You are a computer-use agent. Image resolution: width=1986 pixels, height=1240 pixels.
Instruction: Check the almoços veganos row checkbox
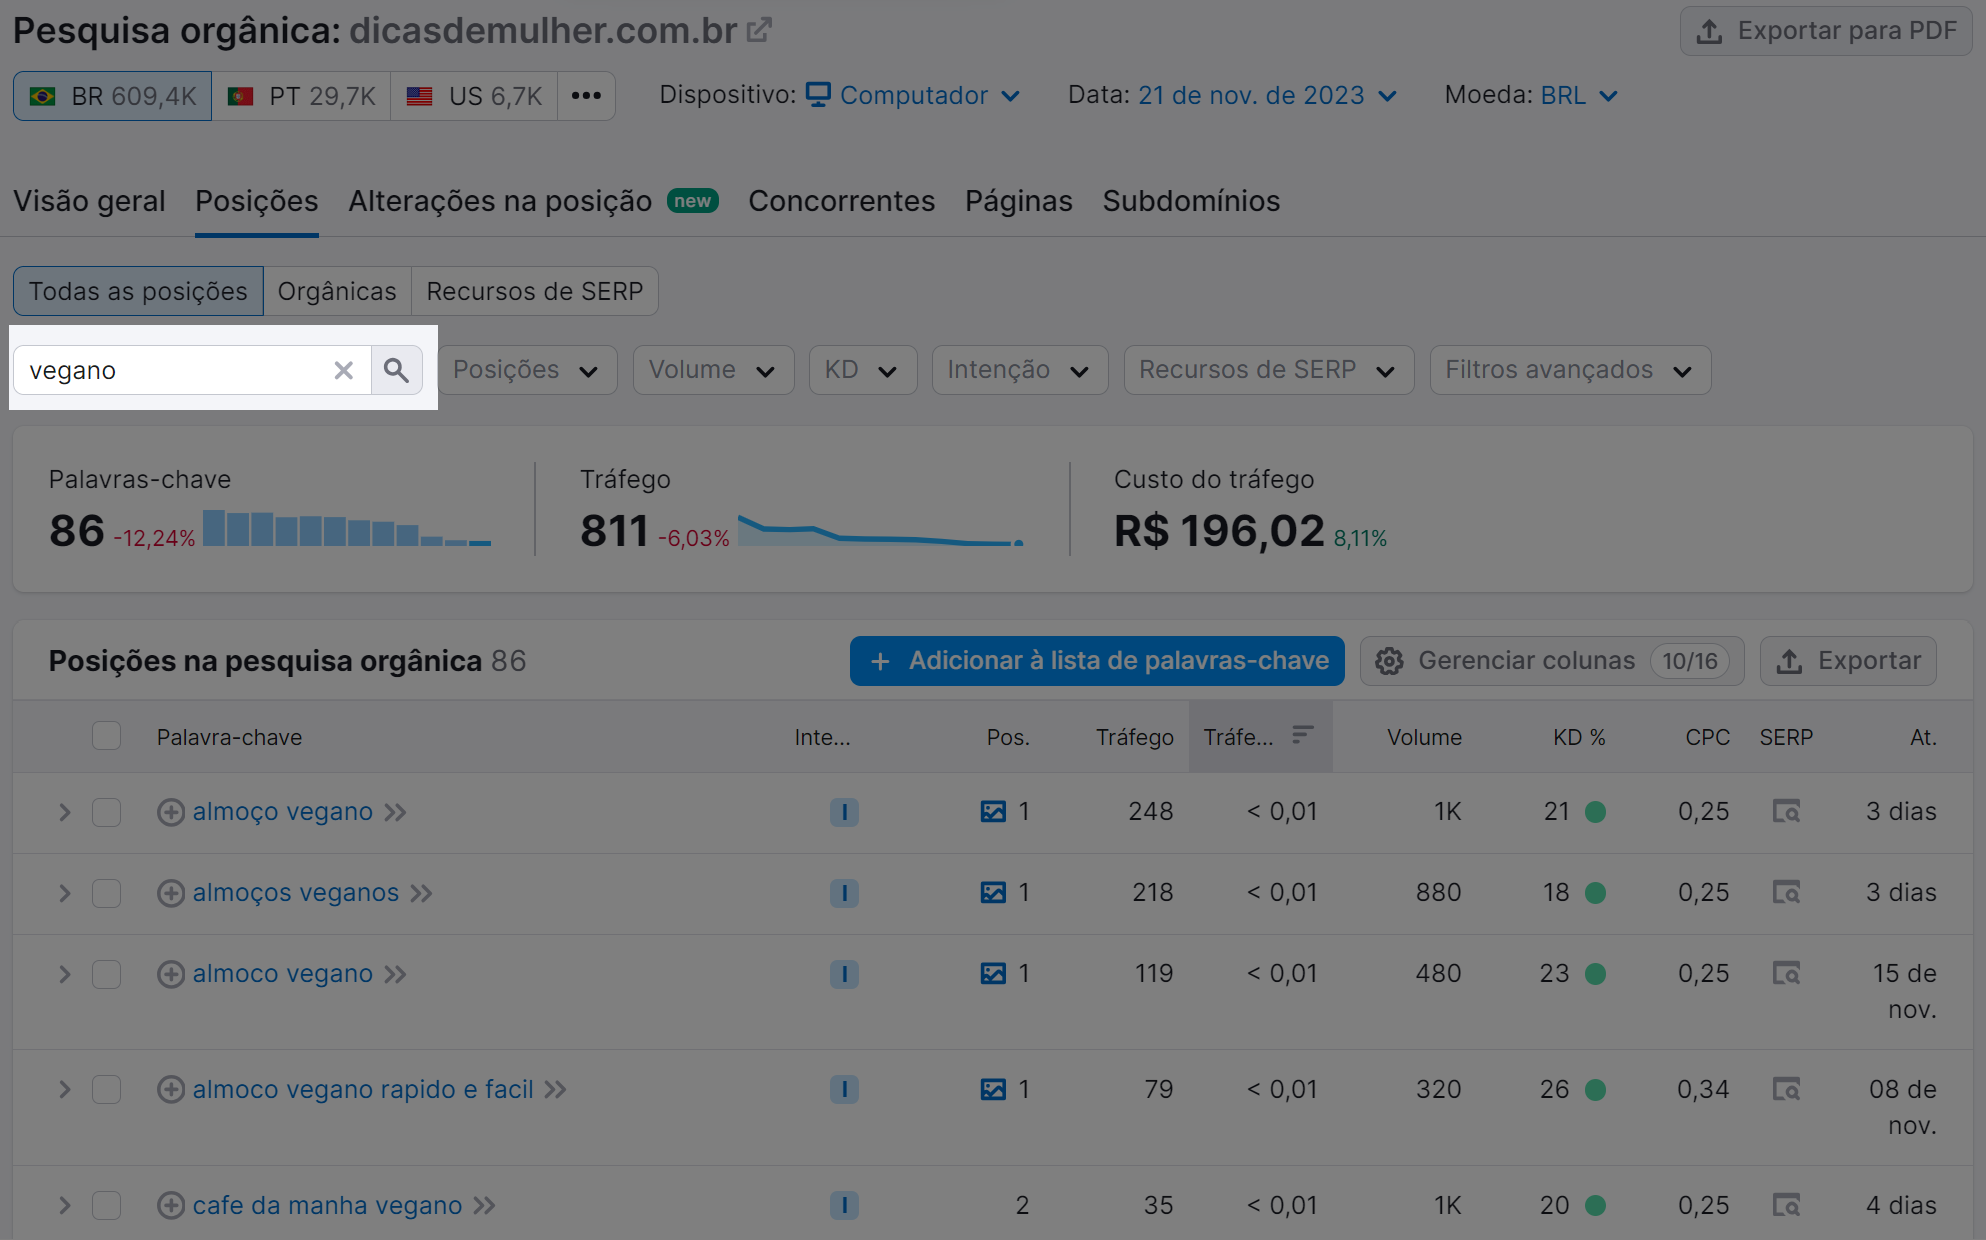(x=106, y=893)
